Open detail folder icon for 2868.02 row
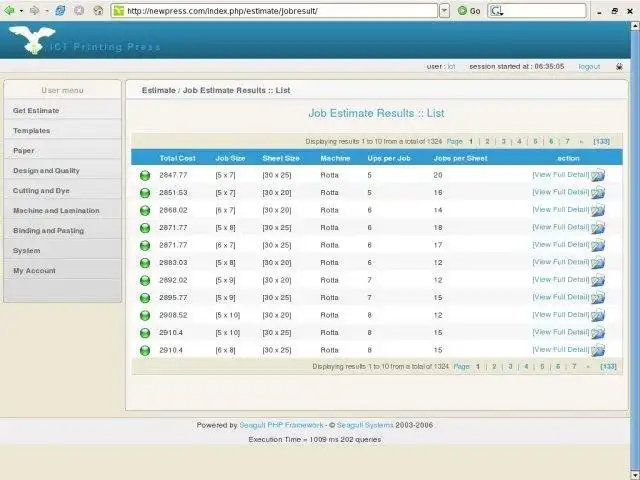The width and height of the screenshot is (640, 480). (x=598, y=210)
